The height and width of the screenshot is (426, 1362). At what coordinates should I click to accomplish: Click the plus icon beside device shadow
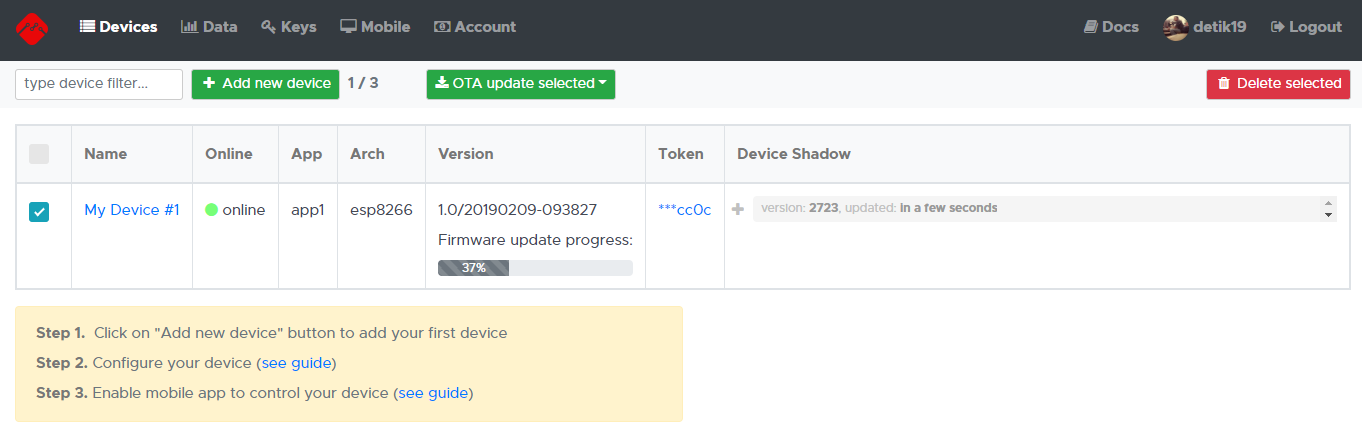pyautogui.click(x=738, y=209)
